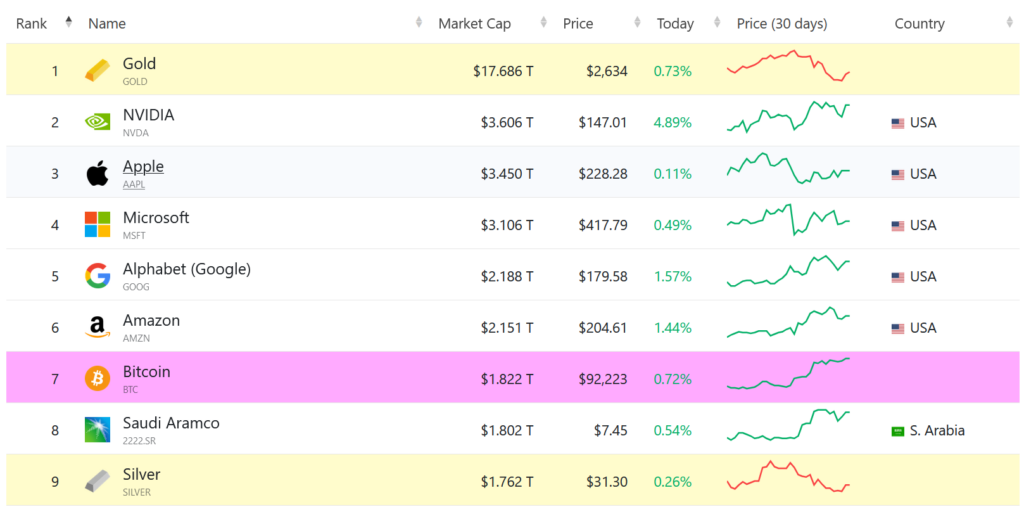Open the Saudi Aramco name link
The height and width of the screenshot is (507, 1024).
coord(171,423)
